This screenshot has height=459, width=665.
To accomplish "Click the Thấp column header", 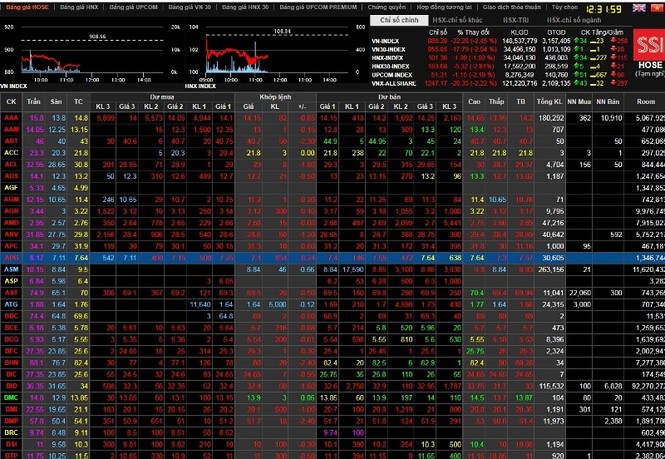I will point(496,102).
